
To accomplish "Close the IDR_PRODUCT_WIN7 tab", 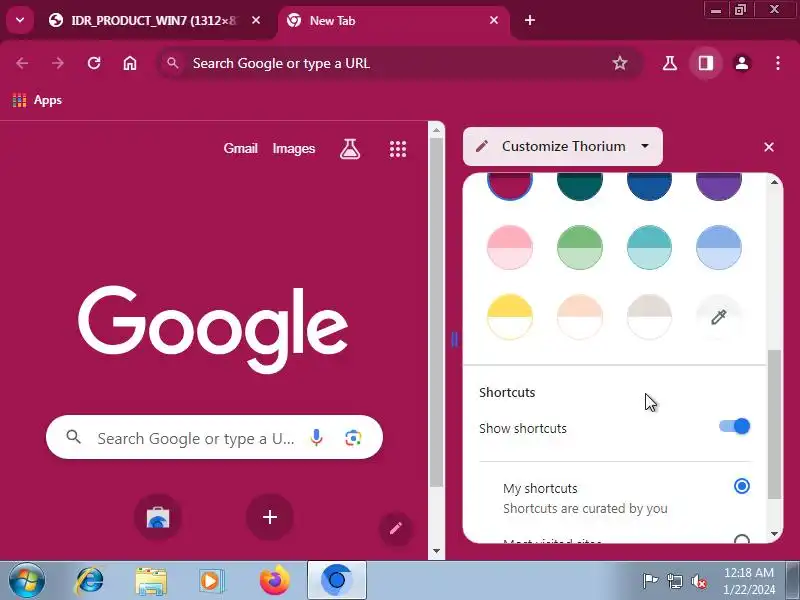I will [x=256, y=20].
